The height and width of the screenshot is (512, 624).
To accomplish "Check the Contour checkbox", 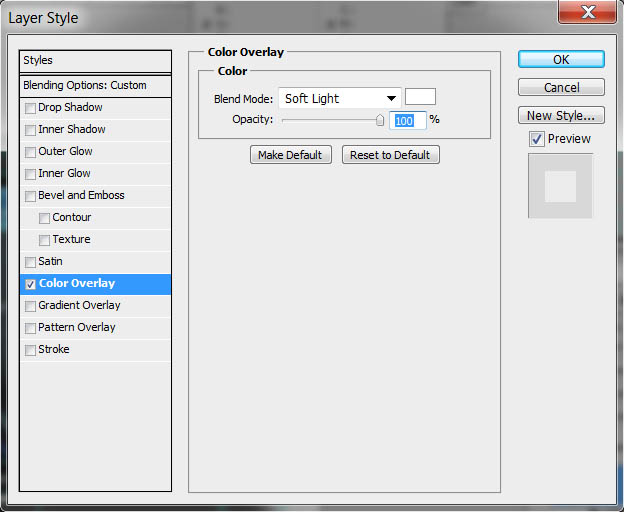I will pyautogui.click(x=44, y=218).
